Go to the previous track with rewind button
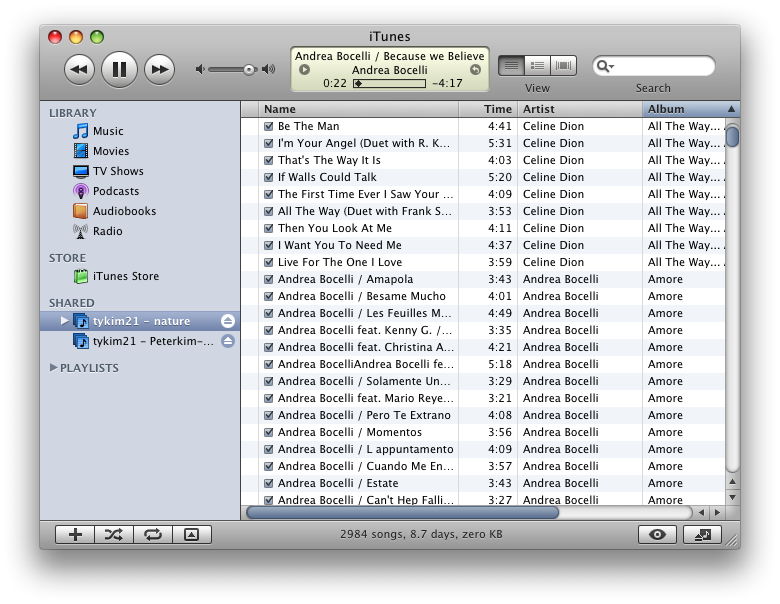780x604 pixels. tap(79, 69)
